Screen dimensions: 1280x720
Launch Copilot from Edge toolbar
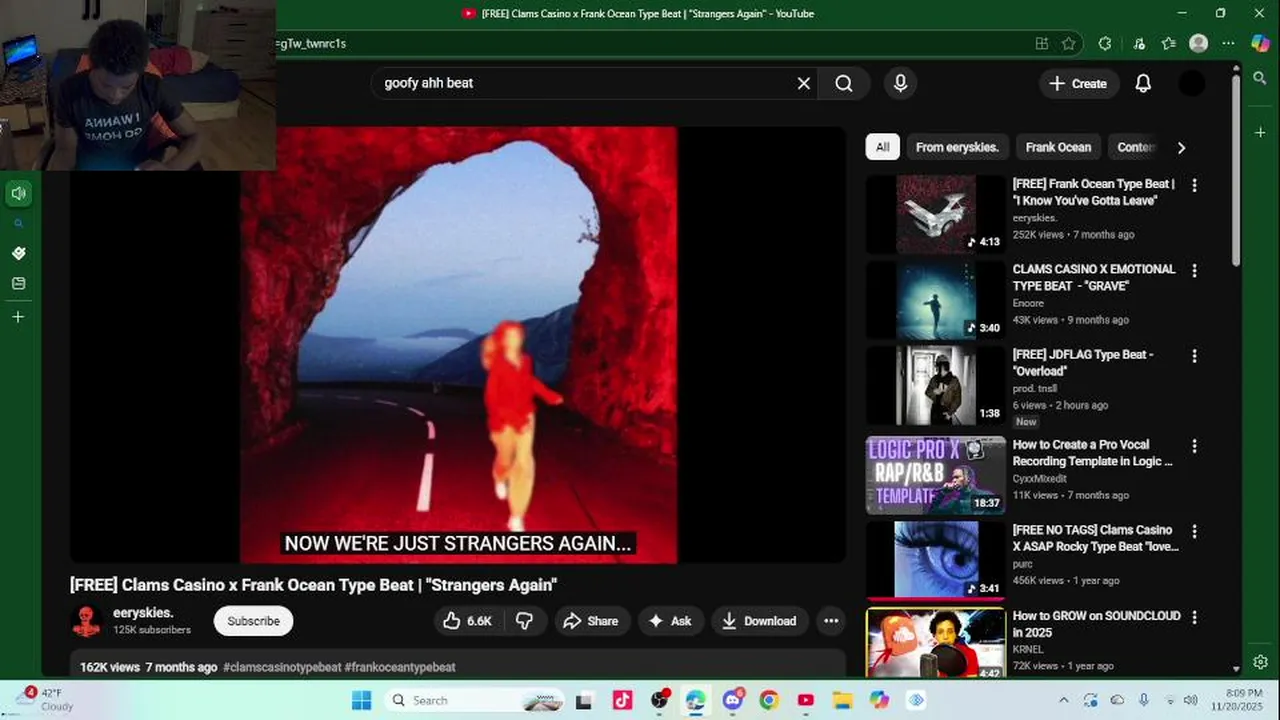pos(1260,43)
